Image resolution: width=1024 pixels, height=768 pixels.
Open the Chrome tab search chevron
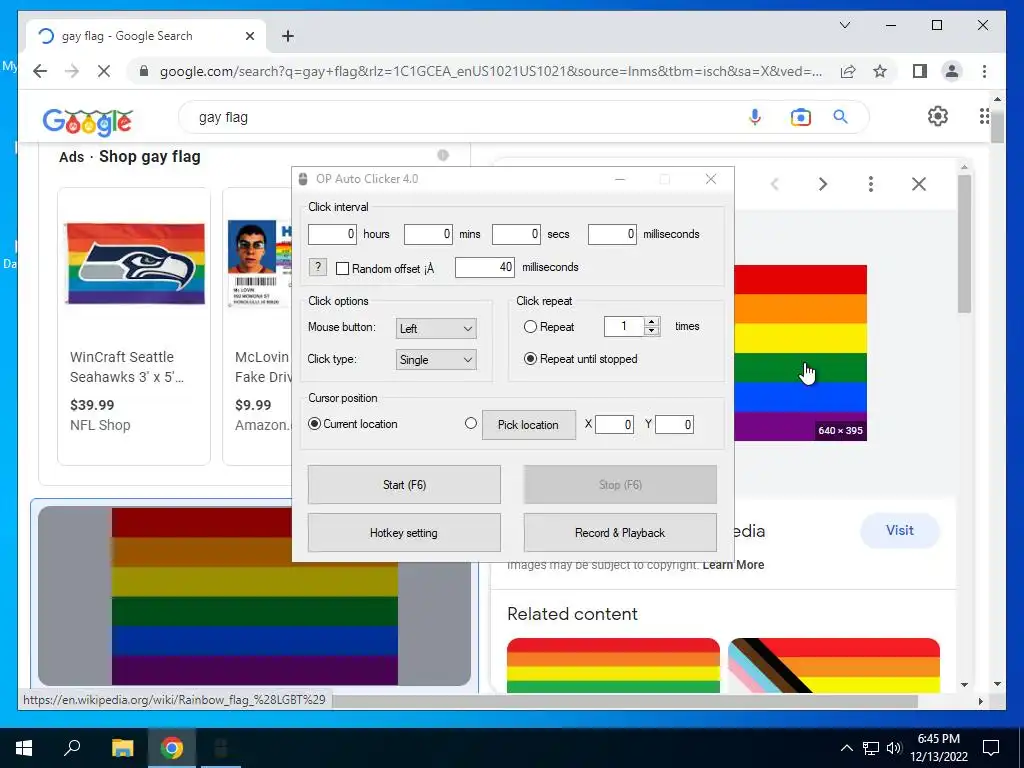844,25
